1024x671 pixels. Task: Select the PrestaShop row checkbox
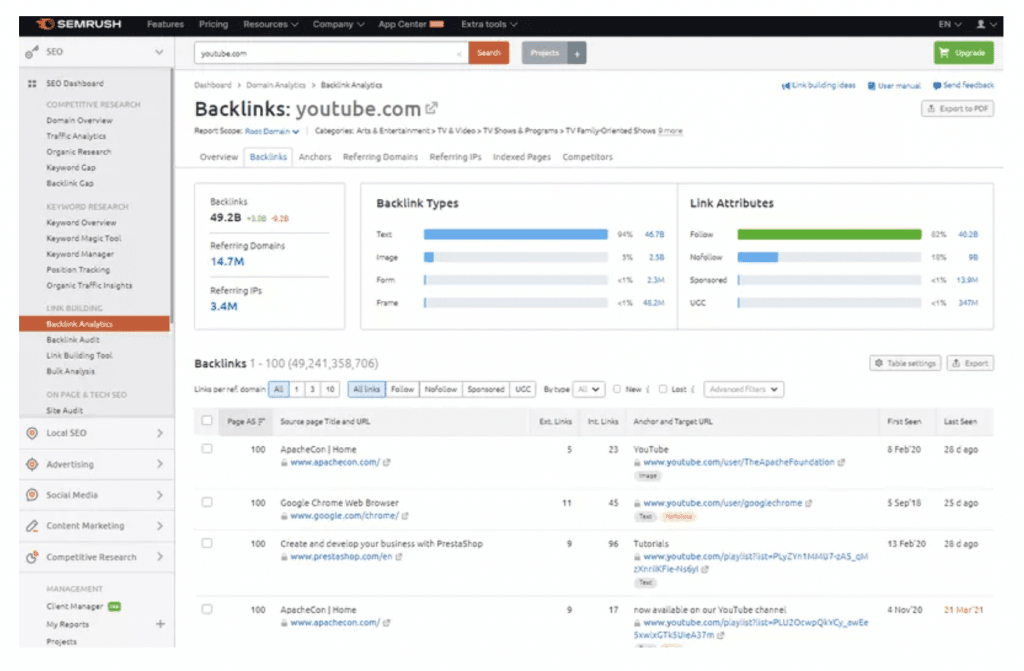click(x=207, y=543)
